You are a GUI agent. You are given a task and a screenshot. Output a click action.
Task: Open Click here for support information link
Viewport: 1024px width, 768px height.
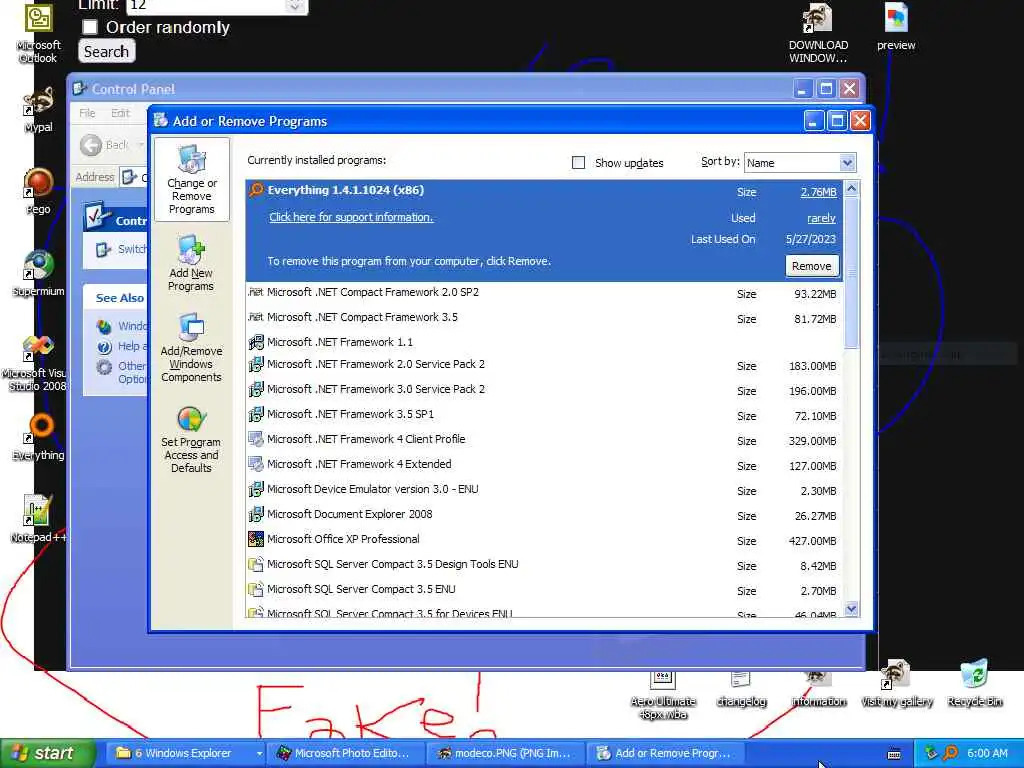tap(351, 217)
